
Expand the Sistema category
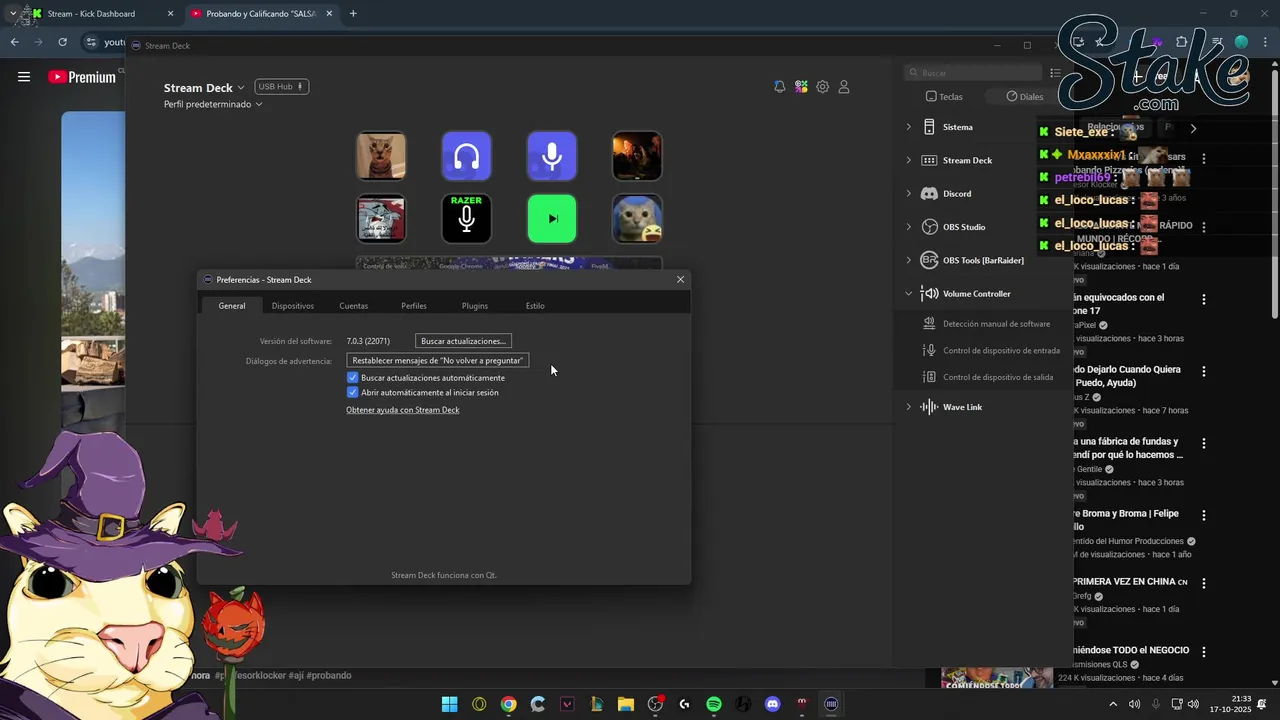(x=908, y=127)
